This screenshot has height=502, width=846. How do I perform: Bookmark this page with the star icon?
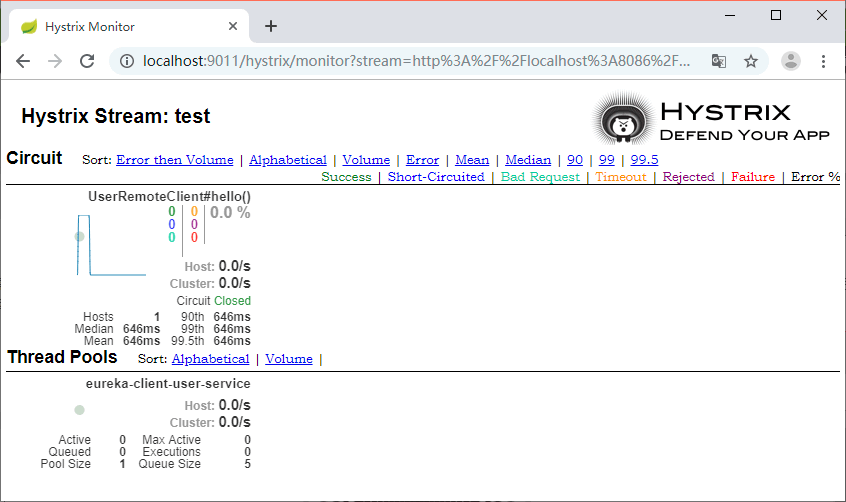(751, 61)
